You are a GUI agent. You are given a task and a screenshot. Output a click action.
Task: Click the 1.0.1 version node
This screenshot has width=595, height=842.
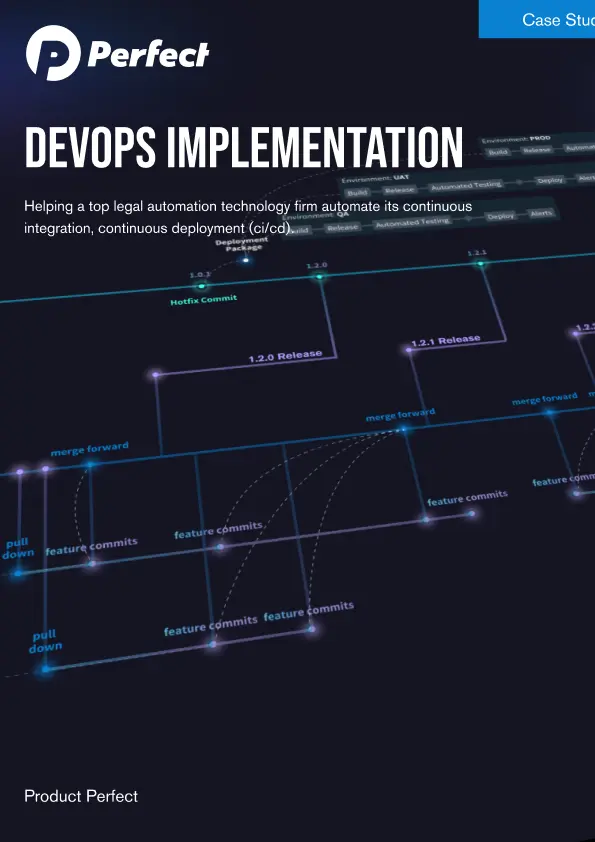202,286
